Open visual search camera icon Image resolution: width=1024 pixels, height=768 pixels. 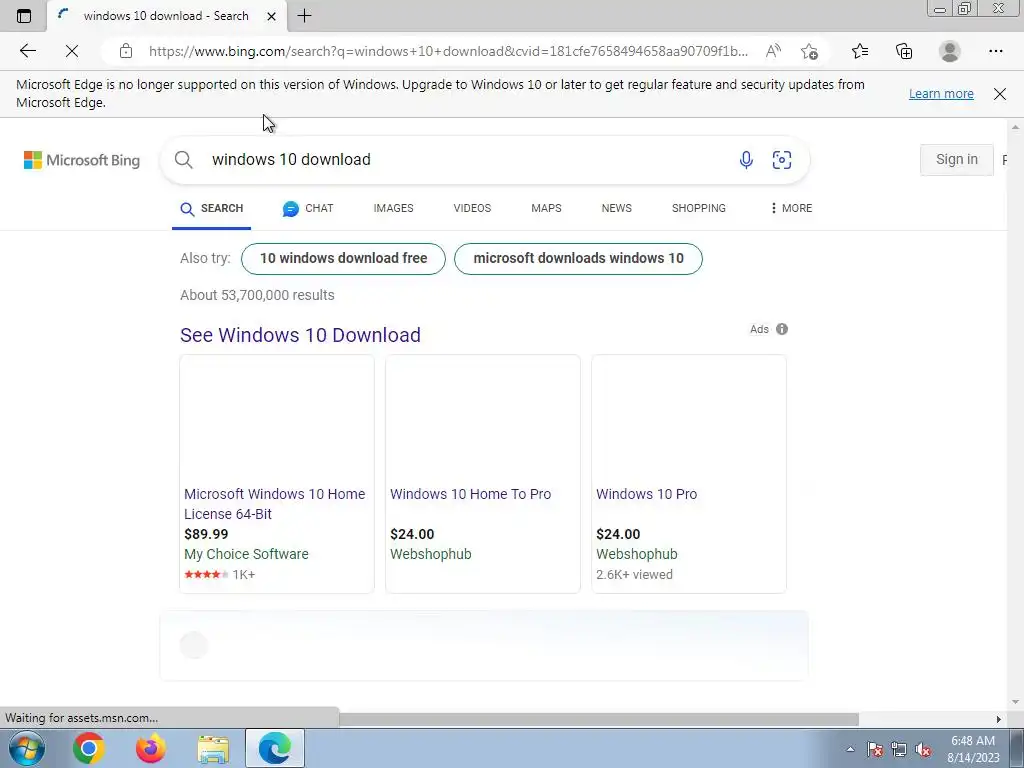click(x=782, y=160)
